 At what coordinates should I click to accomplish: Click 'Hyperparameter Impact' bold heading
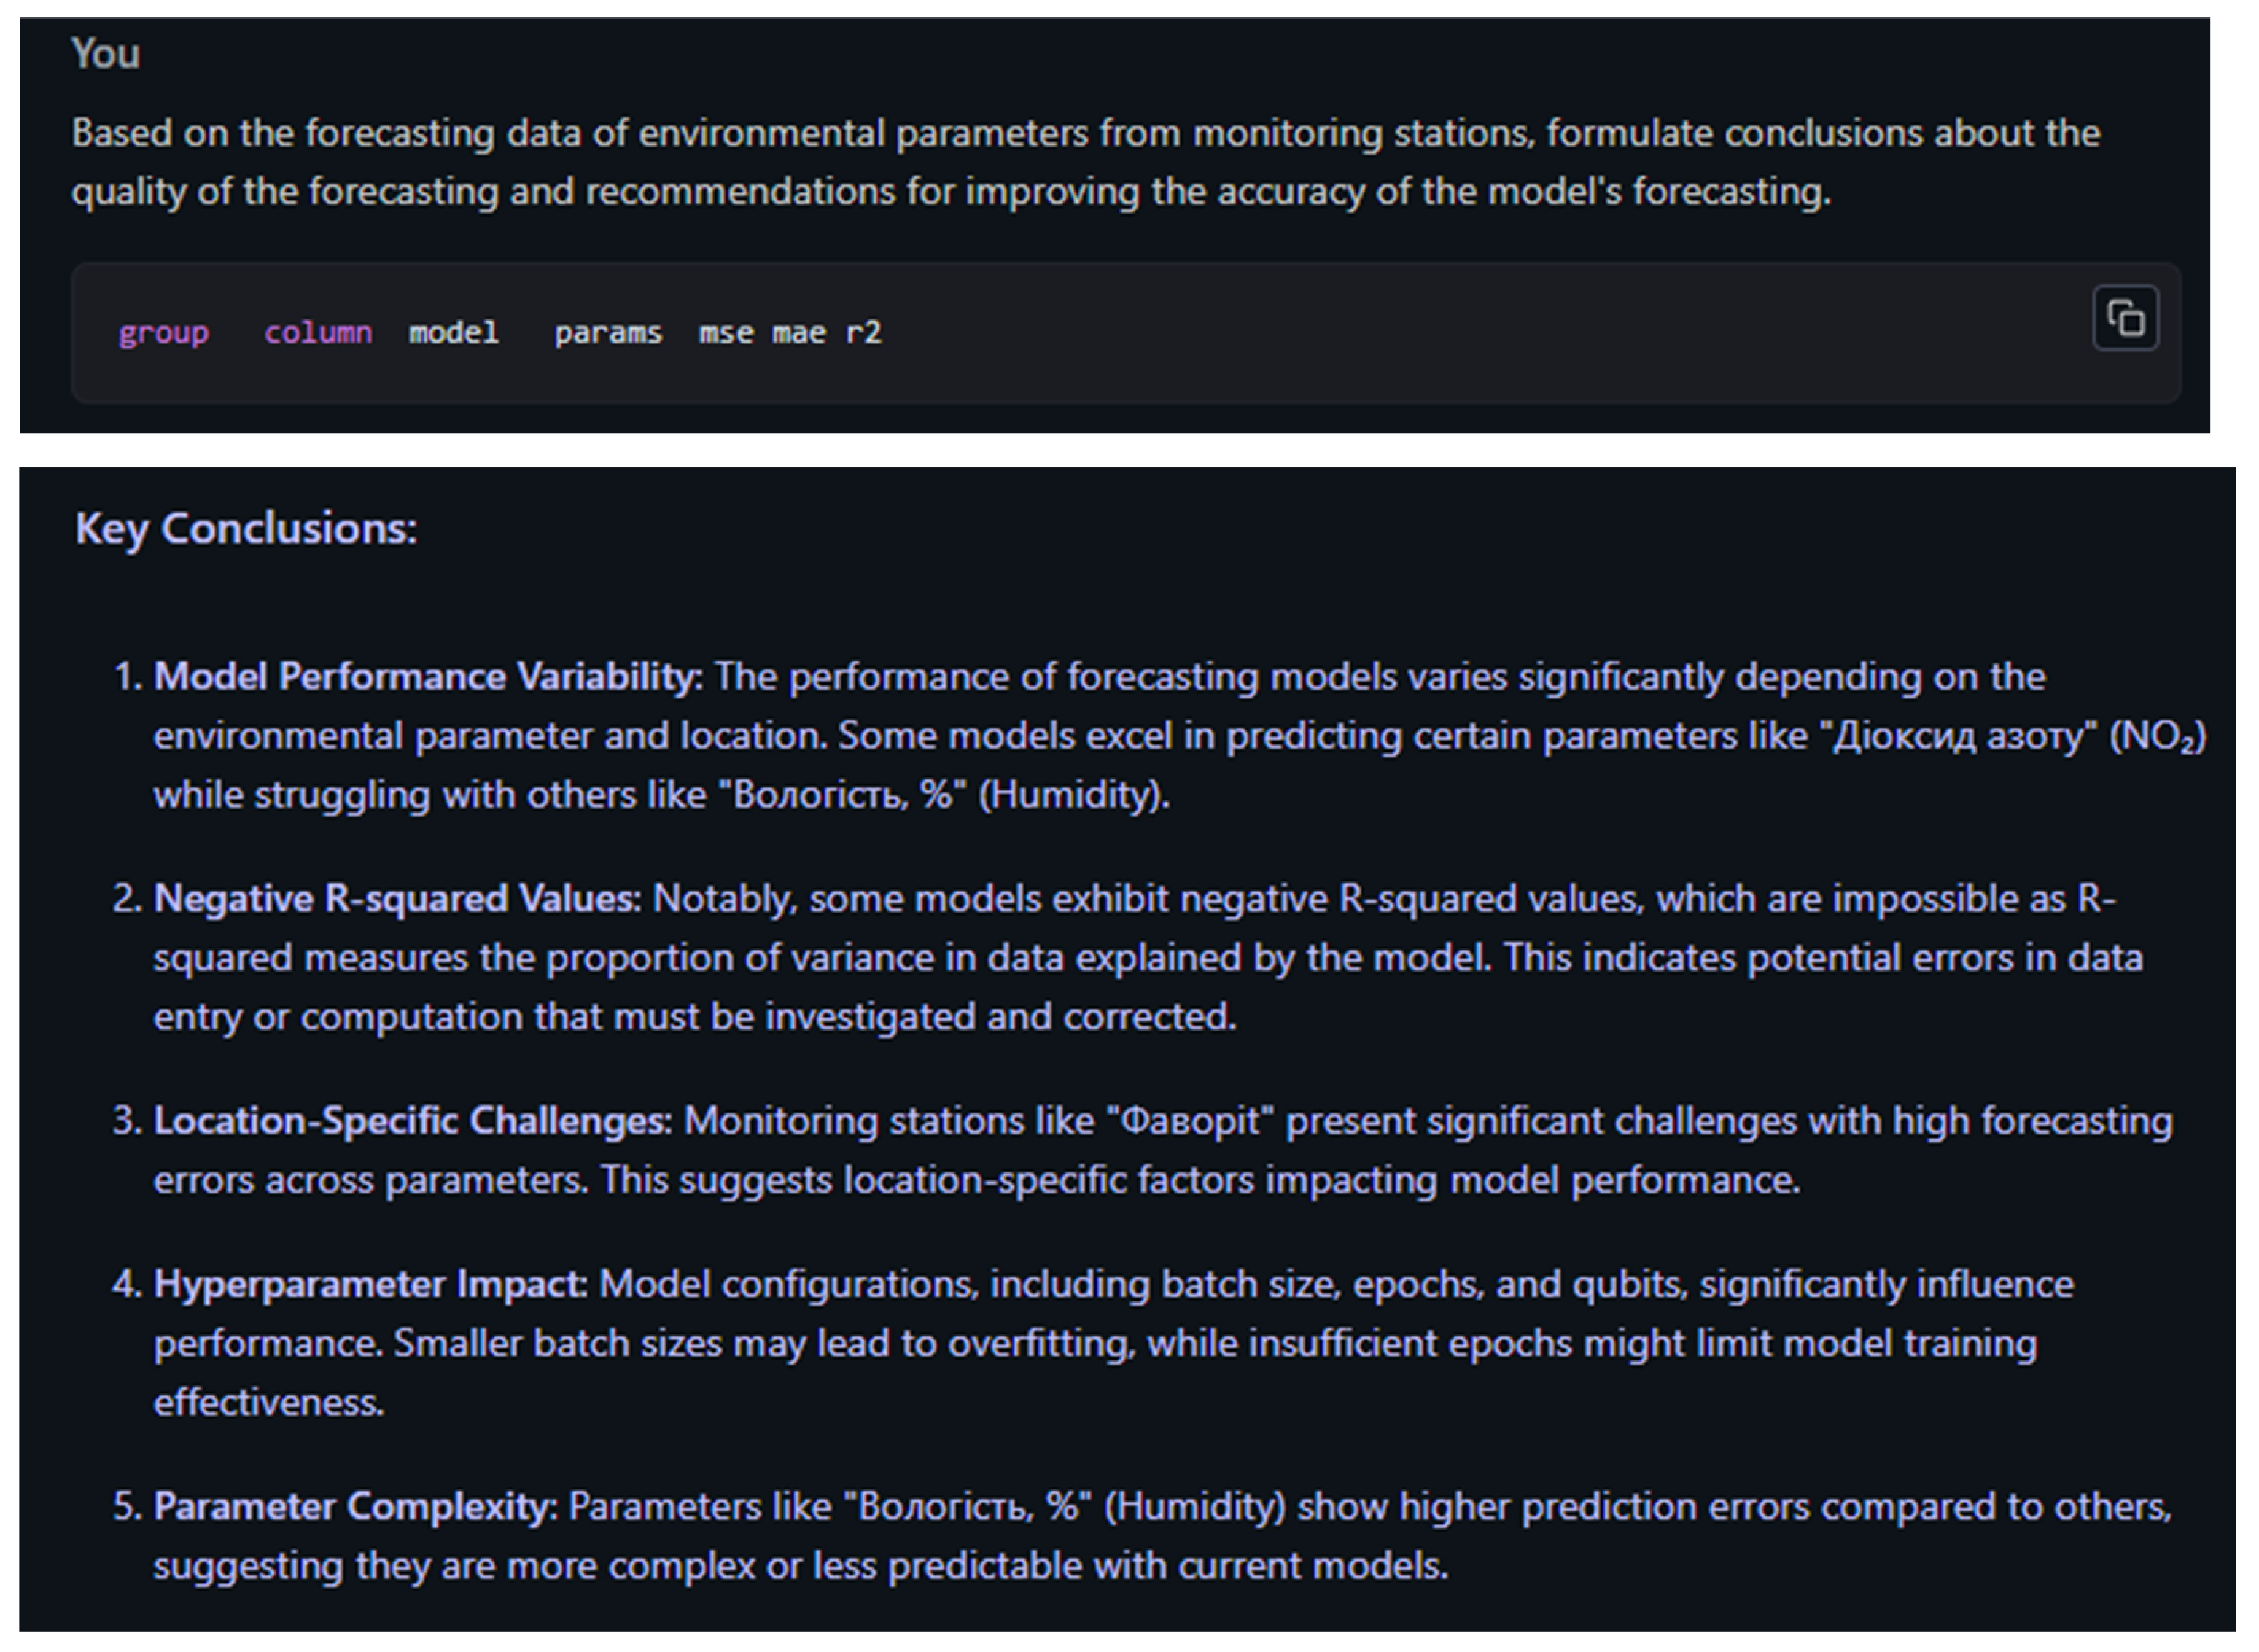(370, 1284)
